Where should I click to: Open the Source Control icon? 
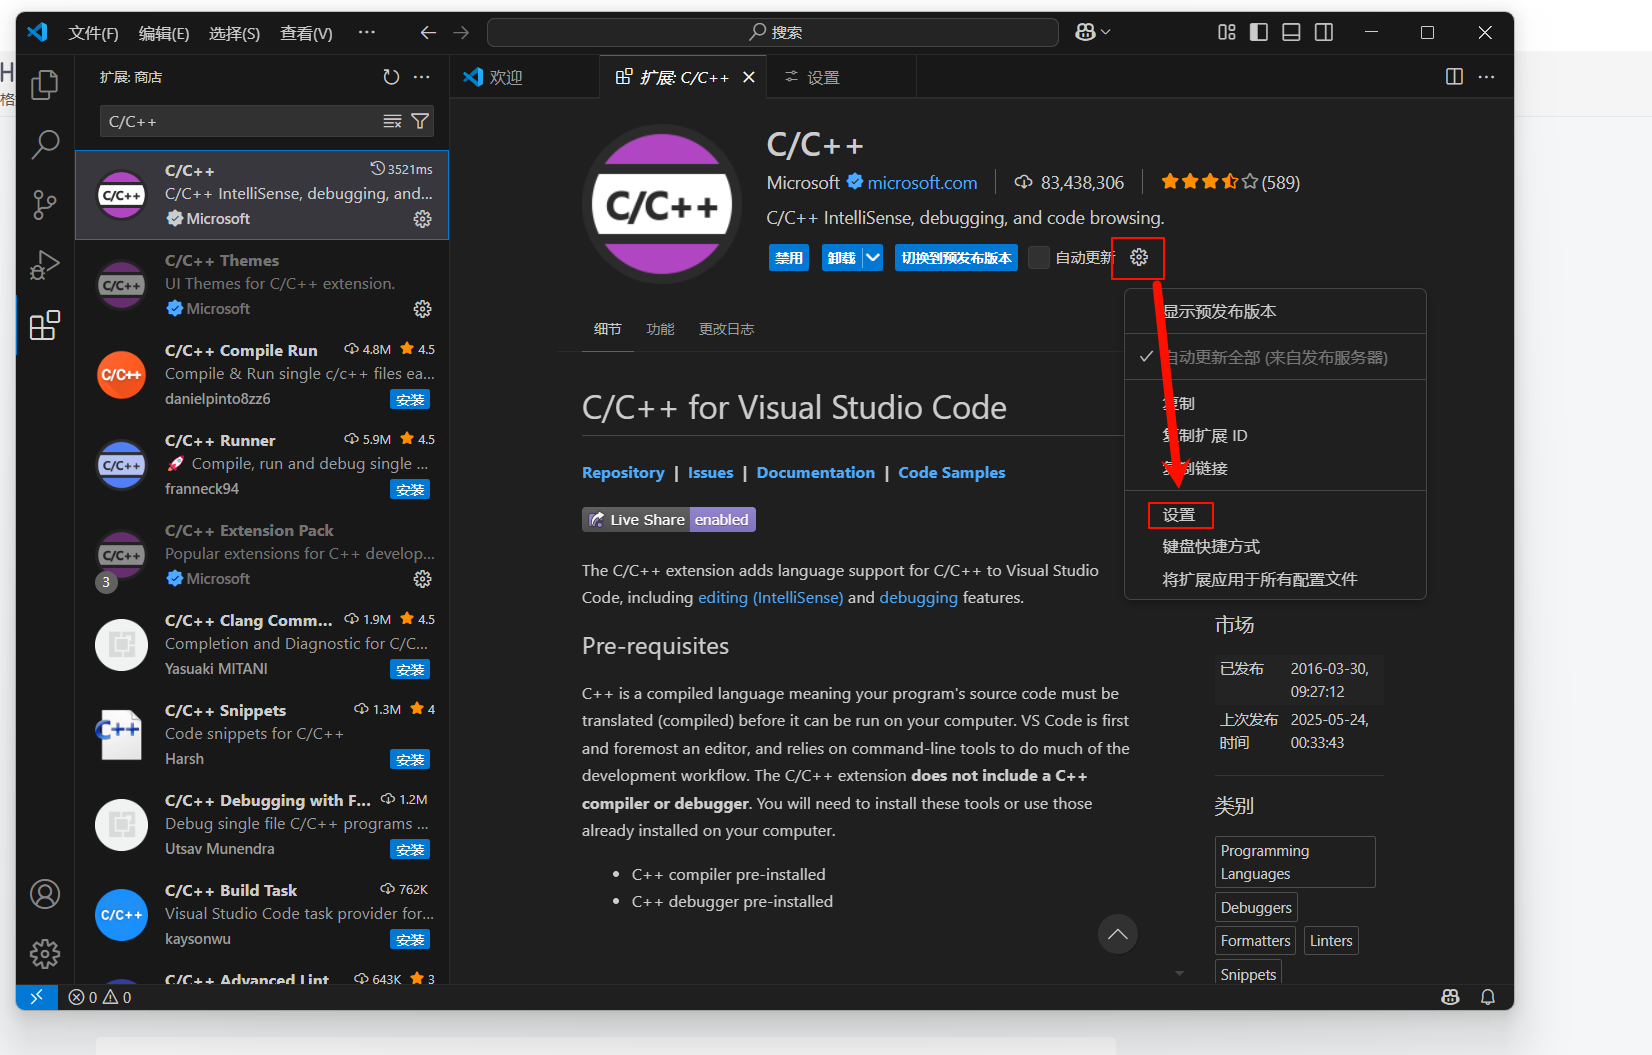coord(45,205)
